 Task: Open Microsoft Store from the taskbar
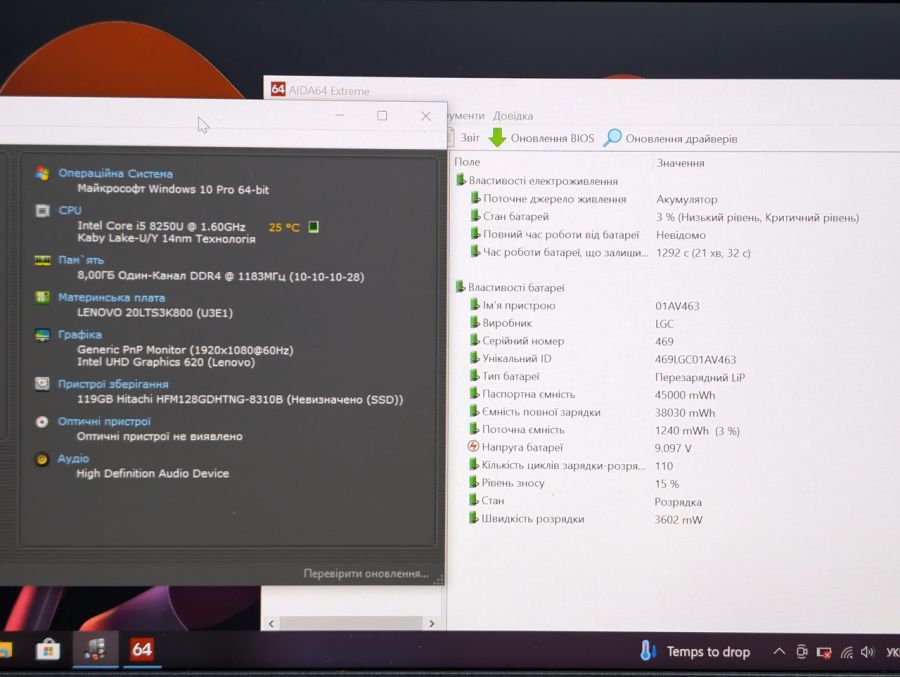pos(48,651)
